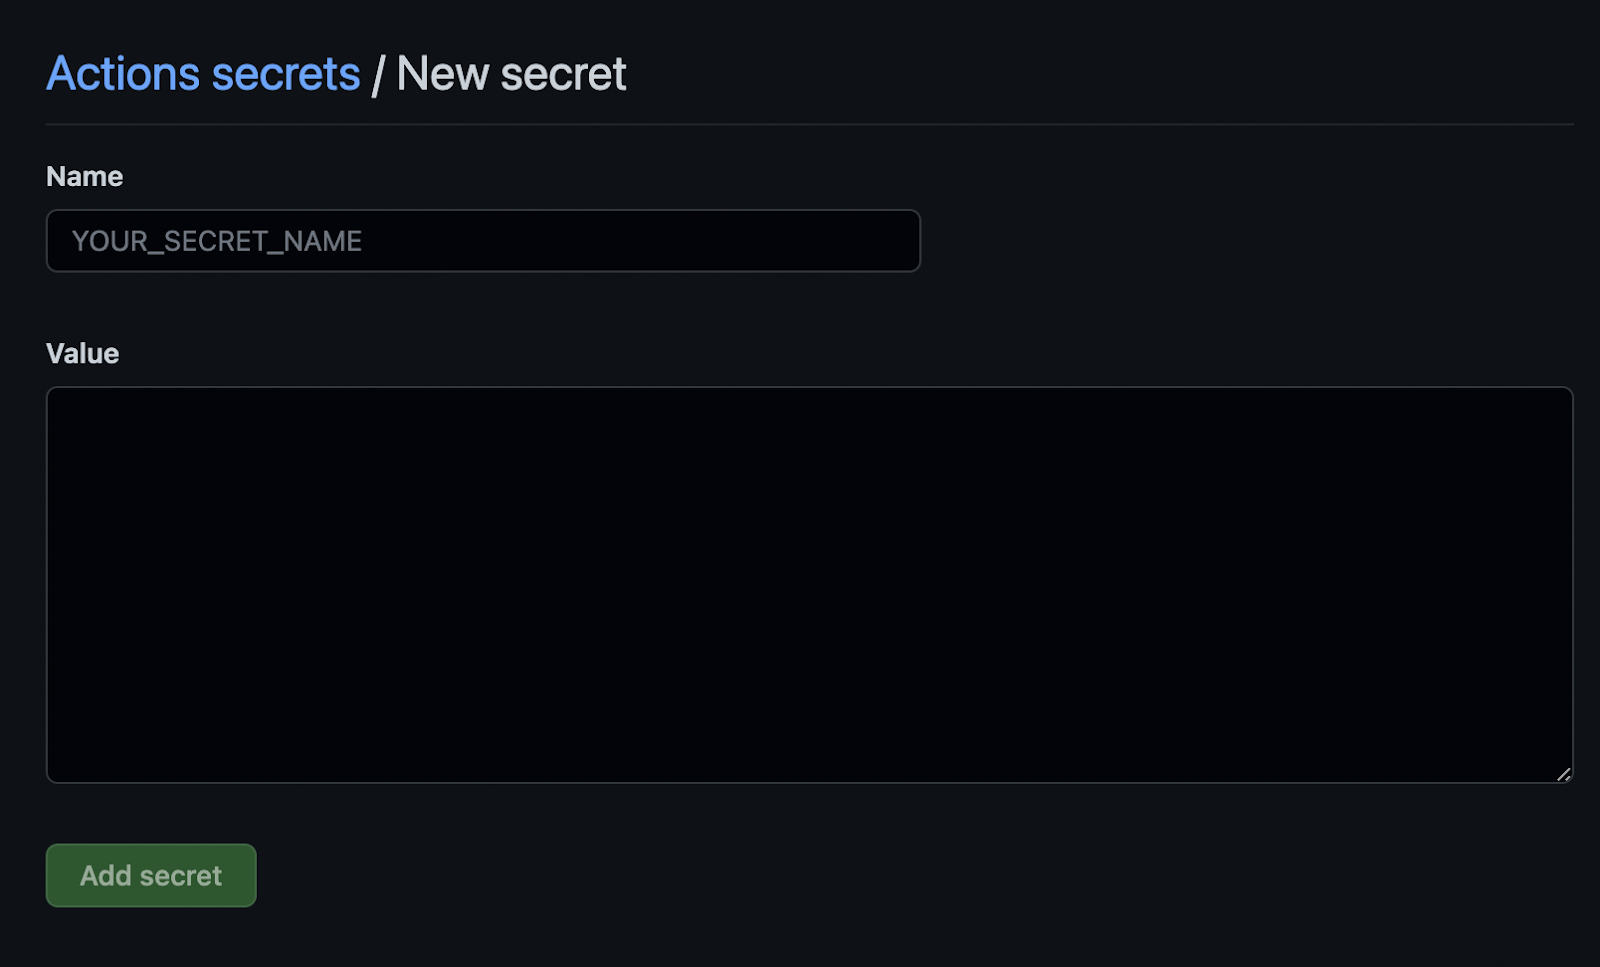The width and height of the screenshot is (1600, 967).
Task: Click the bottom-right corner grip of Value box
Action: pyautogui.click(x=1563, y=773)
